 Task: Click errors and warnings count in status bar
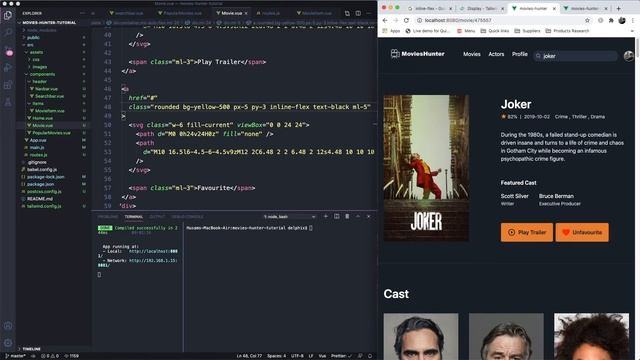pos(49,356)
